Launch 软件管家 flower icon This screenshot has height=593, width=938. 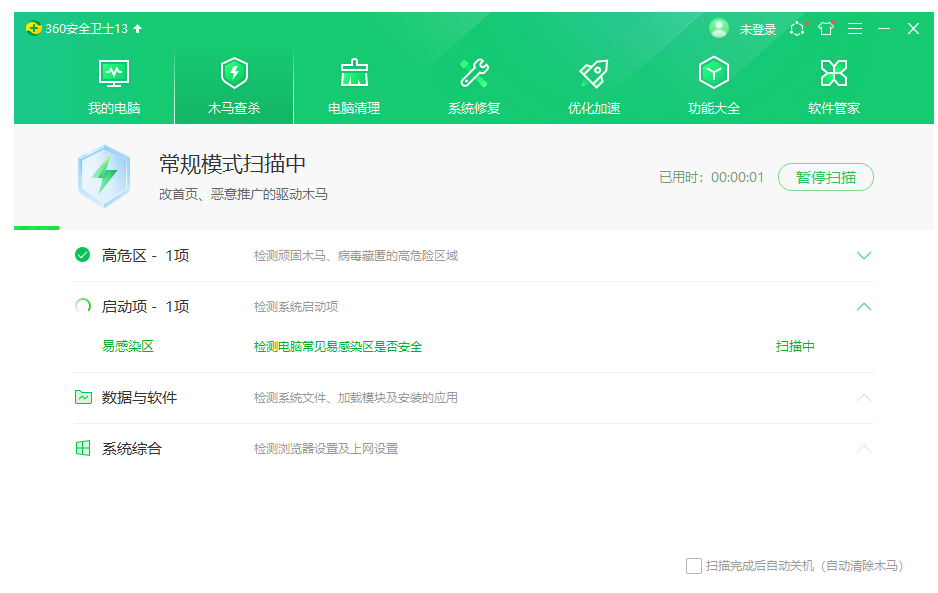click(x=833, y=74)
